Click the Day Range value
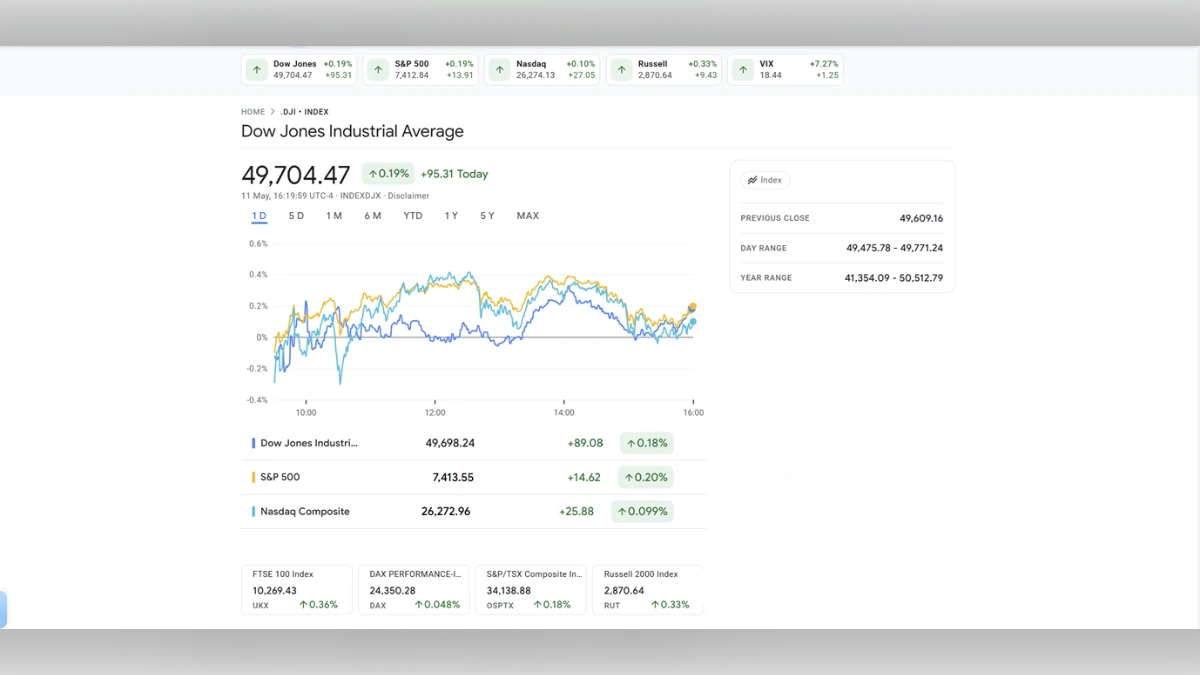The image size is (1200, 675). coord(894,248)
